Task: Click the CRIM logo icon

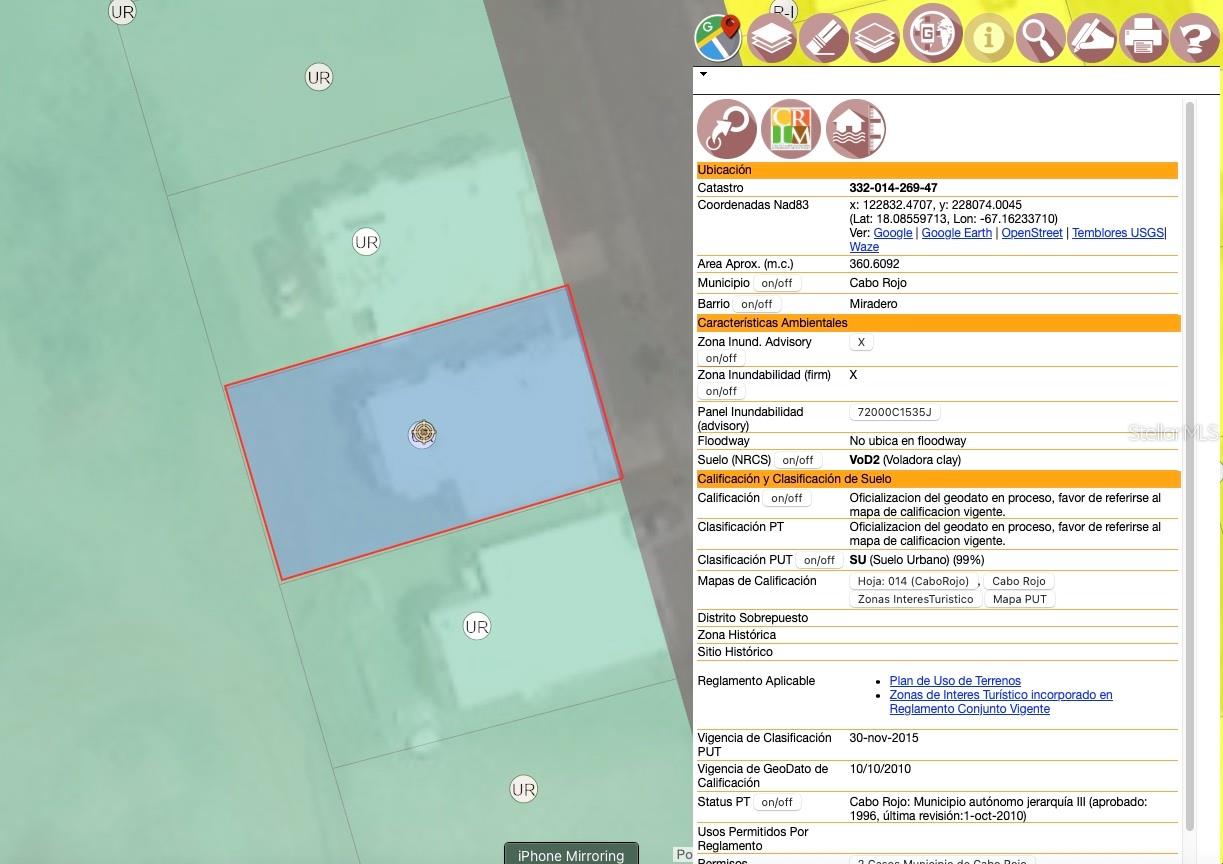Action: 791,129
